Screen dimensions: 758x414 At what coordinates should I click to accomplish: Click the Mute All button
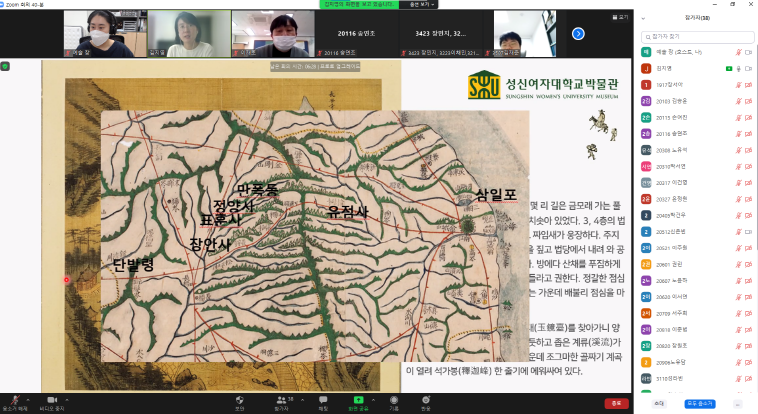coord(700,403)
